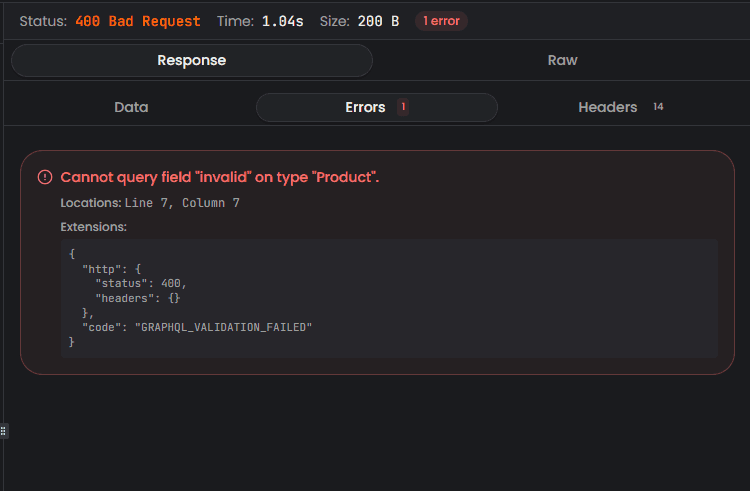This screenshot has height=491, width=750.
Task: Switch to the Response tab
Action: pyautogui.click(x=192, y=60)
